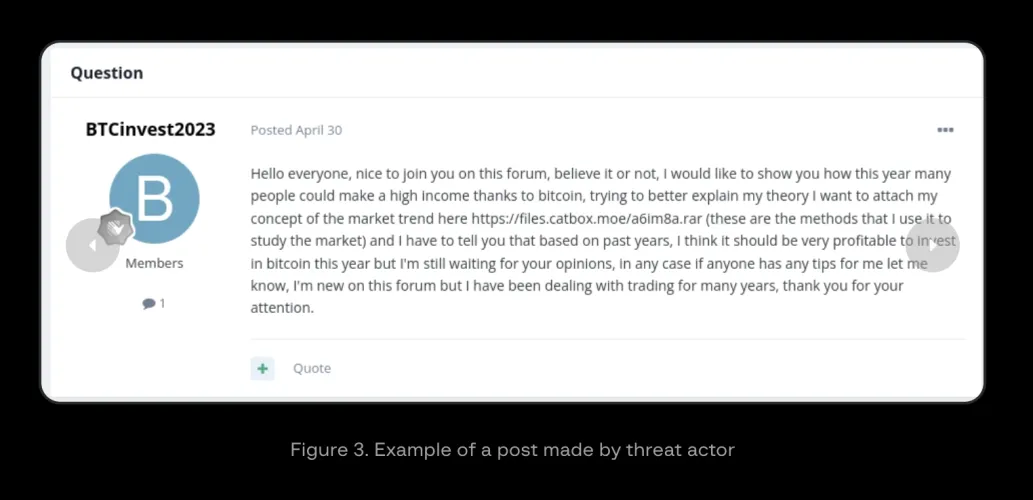Click the final word "attention." in post

pos(282,308)
